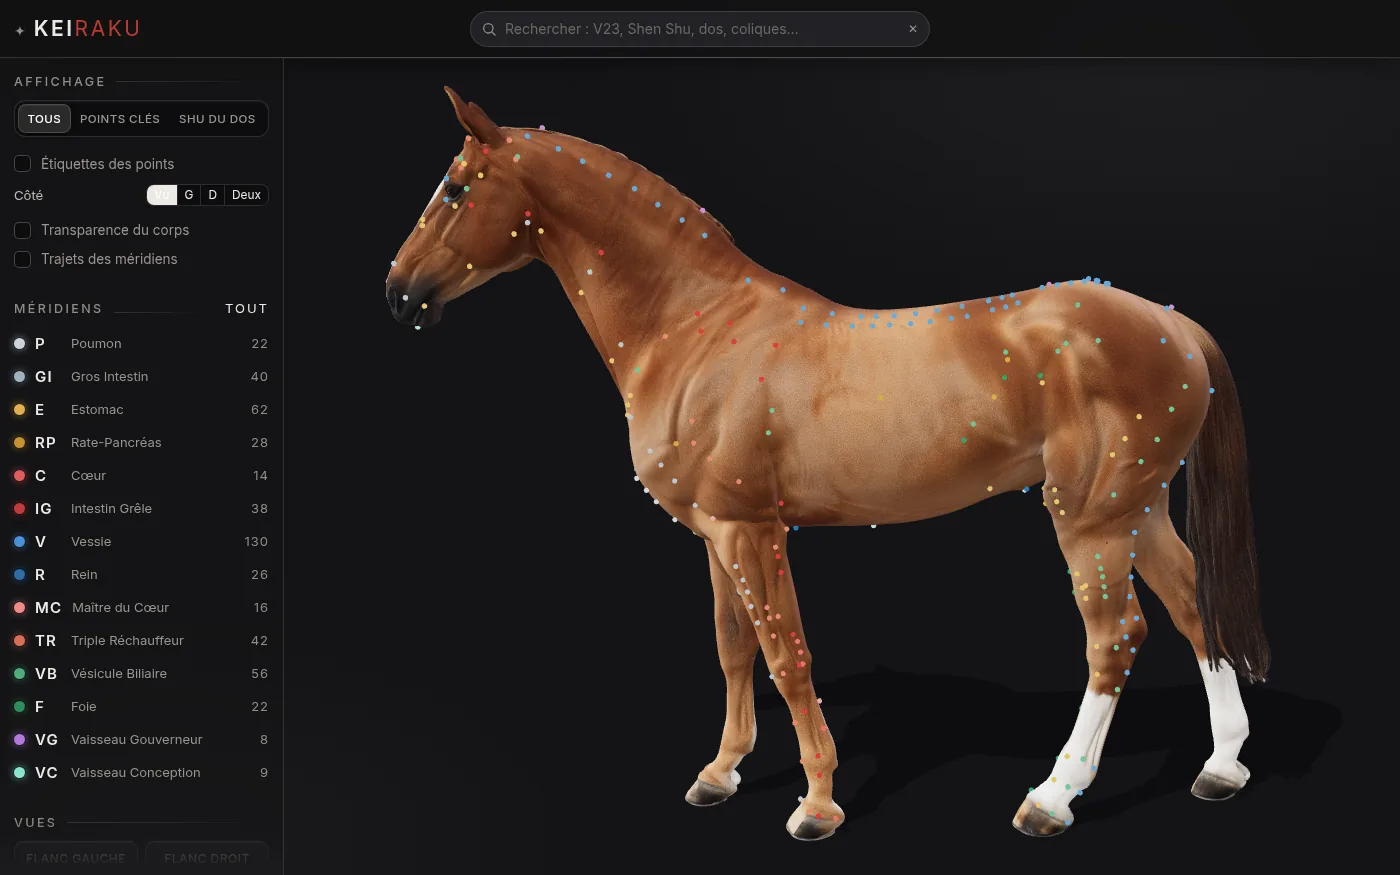1400x875 pixels.
Task: Click the Poumon meridian color dot
Action: coord(19,344)
